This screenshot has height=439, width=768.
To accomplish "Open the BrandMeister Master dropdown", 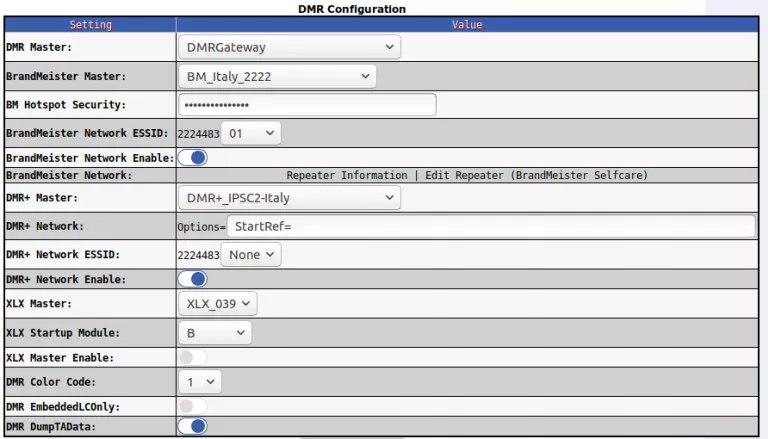I will pos(277,76).
